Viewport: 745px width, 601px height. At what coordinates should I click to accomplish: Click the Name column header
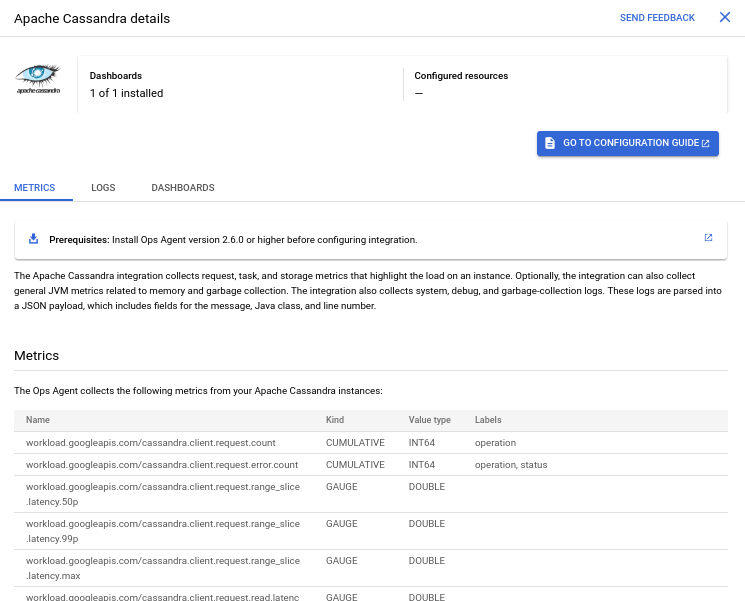pyautogui.click(x=38, y=420)
